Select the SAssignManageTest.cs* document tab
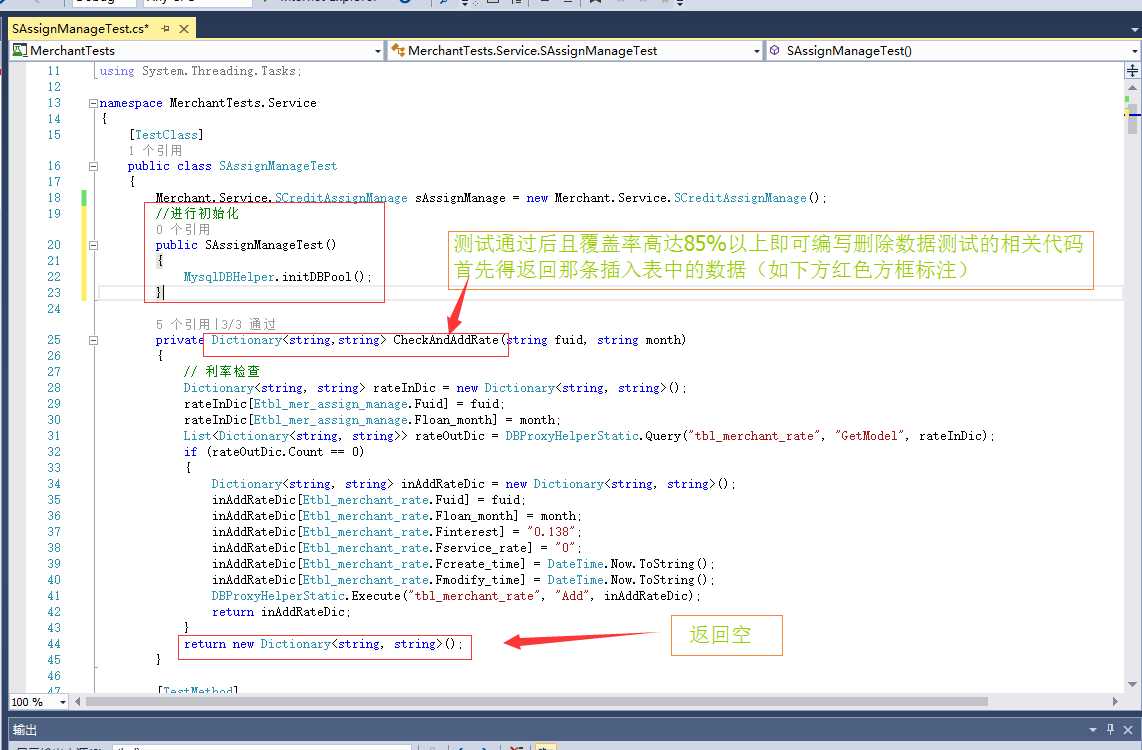 click(x=80, y=28)
